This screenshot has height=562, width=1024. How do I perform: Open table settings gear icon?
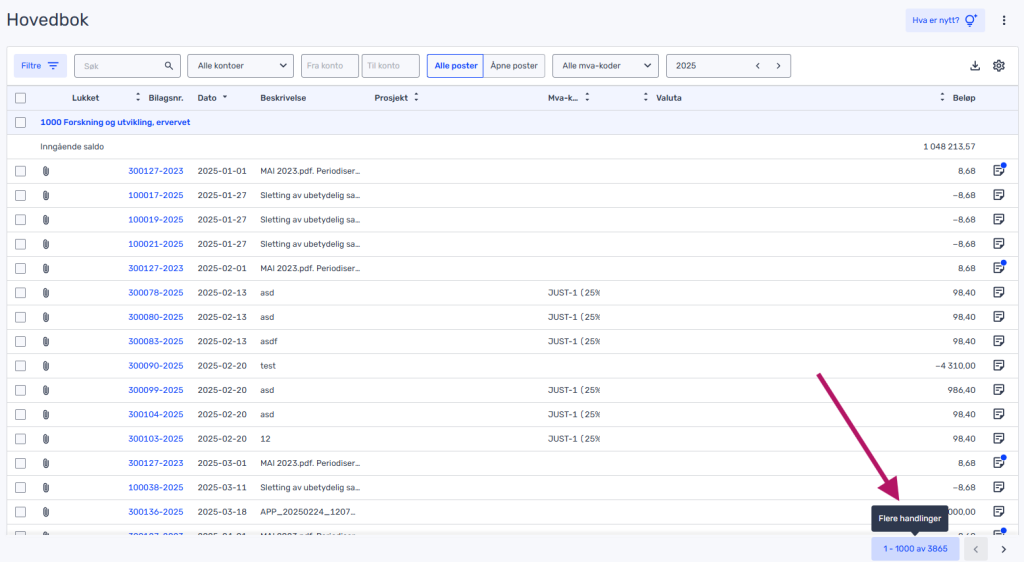[x=998, y=66]
